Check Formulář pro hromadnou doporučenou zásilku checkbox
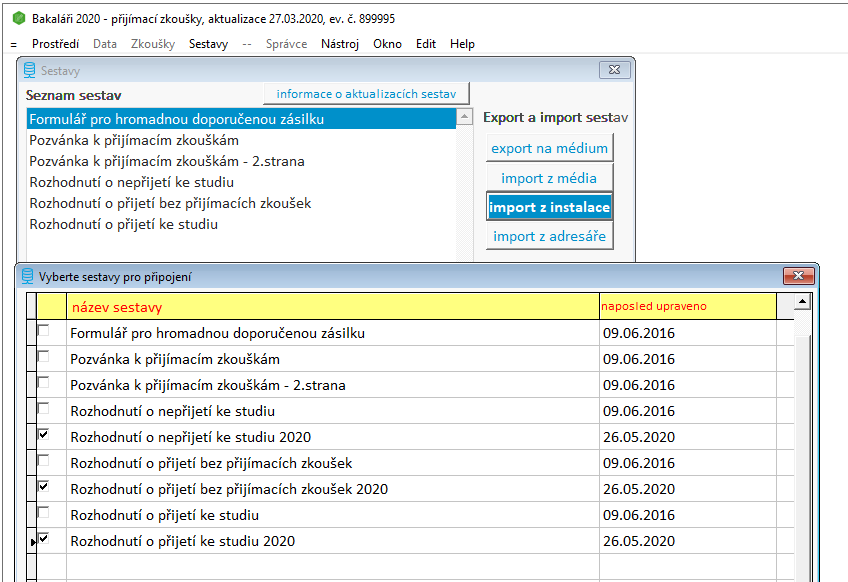848x582 pixels. [x=43, y=332]
